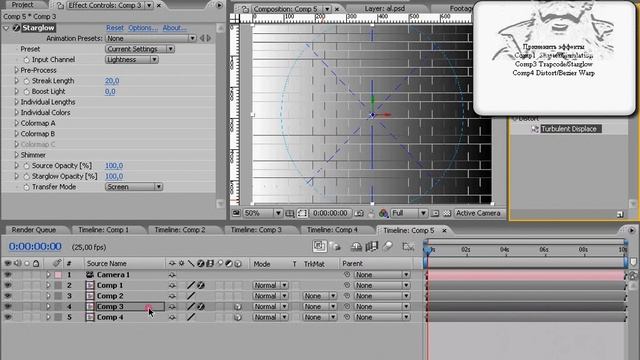This screenshot has height=360, width=640.
Task: Hide the Comp 3 layer eye
Action: click(8, 307)
